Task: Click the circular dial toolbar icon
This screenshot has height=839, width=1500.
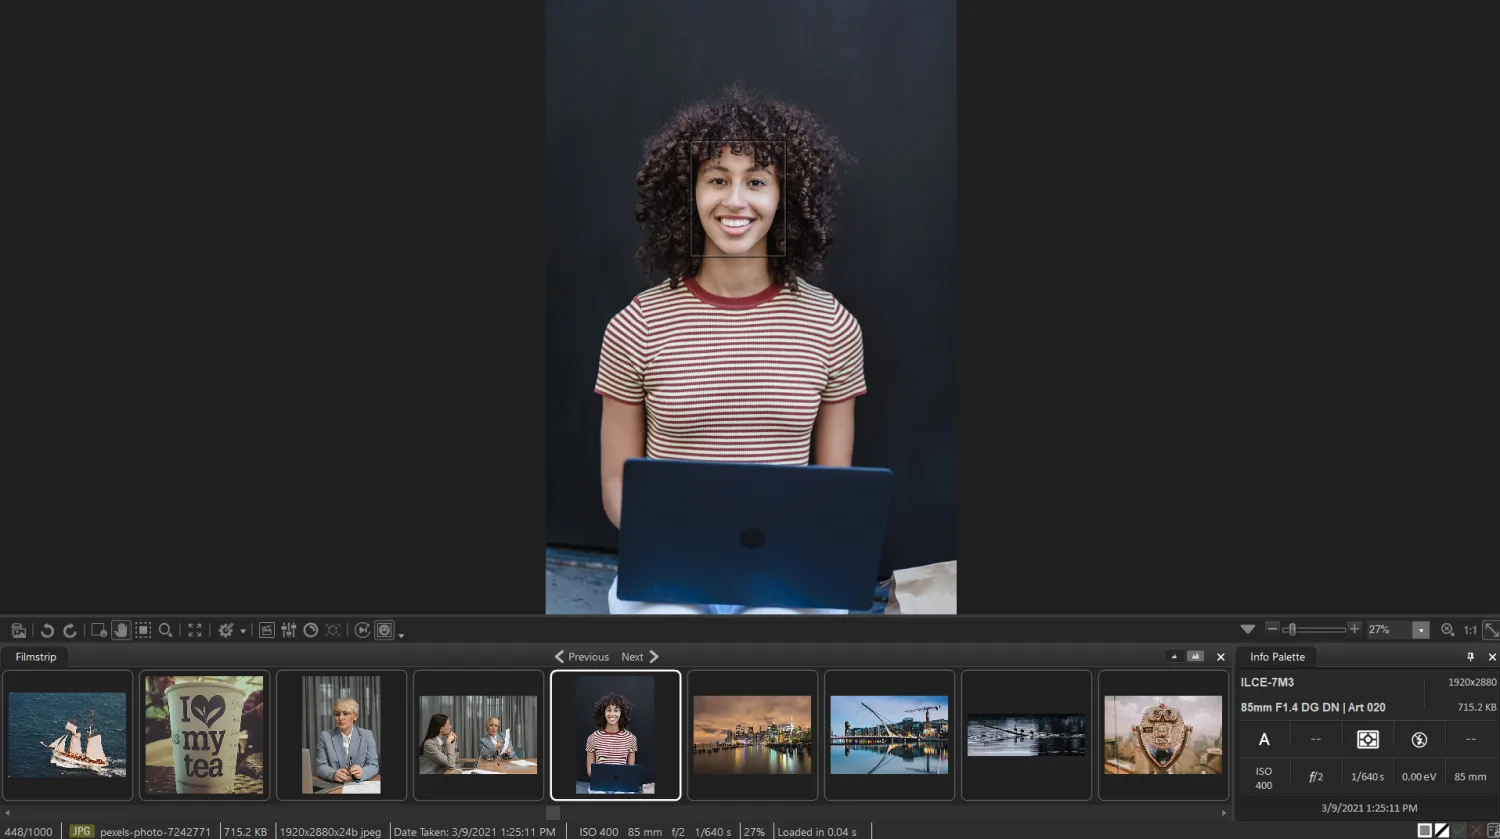Action: click(311, 630)
